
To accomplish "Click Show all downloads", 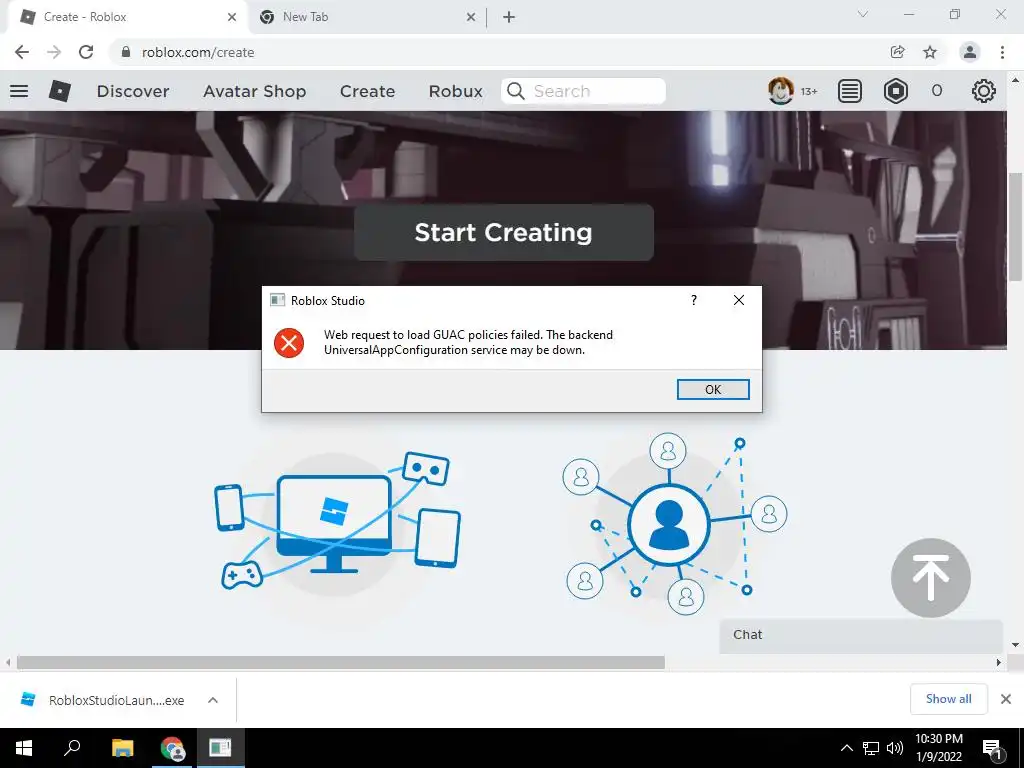I will tap(948, 699).
